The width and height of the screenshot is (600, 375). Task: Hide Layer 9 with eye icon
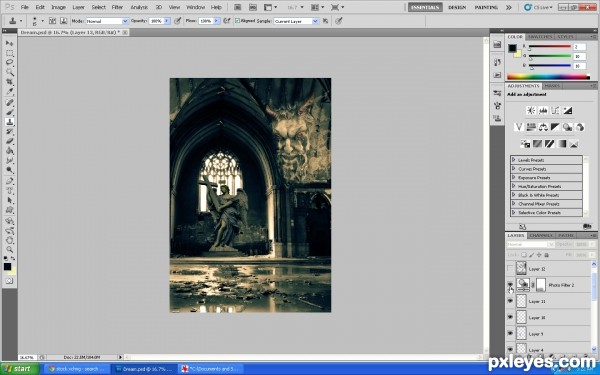[x=510, y=334]
